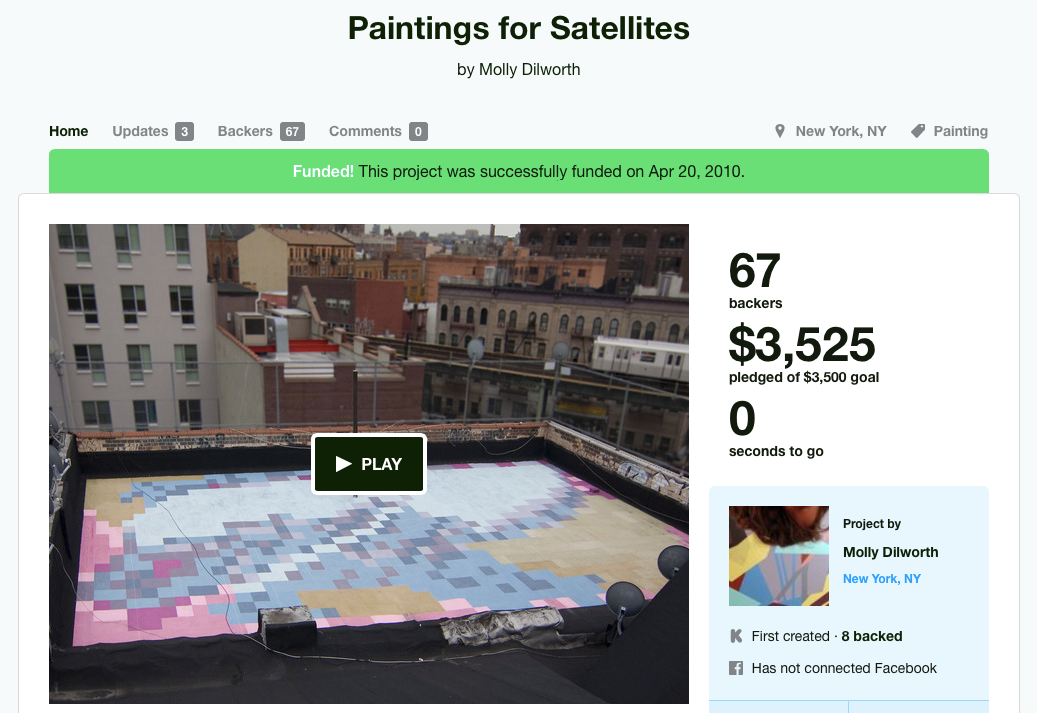Viewport: 1037px width, 713px height.
Task: Click the Kickstarter K icon
Action: coord(737,636)
